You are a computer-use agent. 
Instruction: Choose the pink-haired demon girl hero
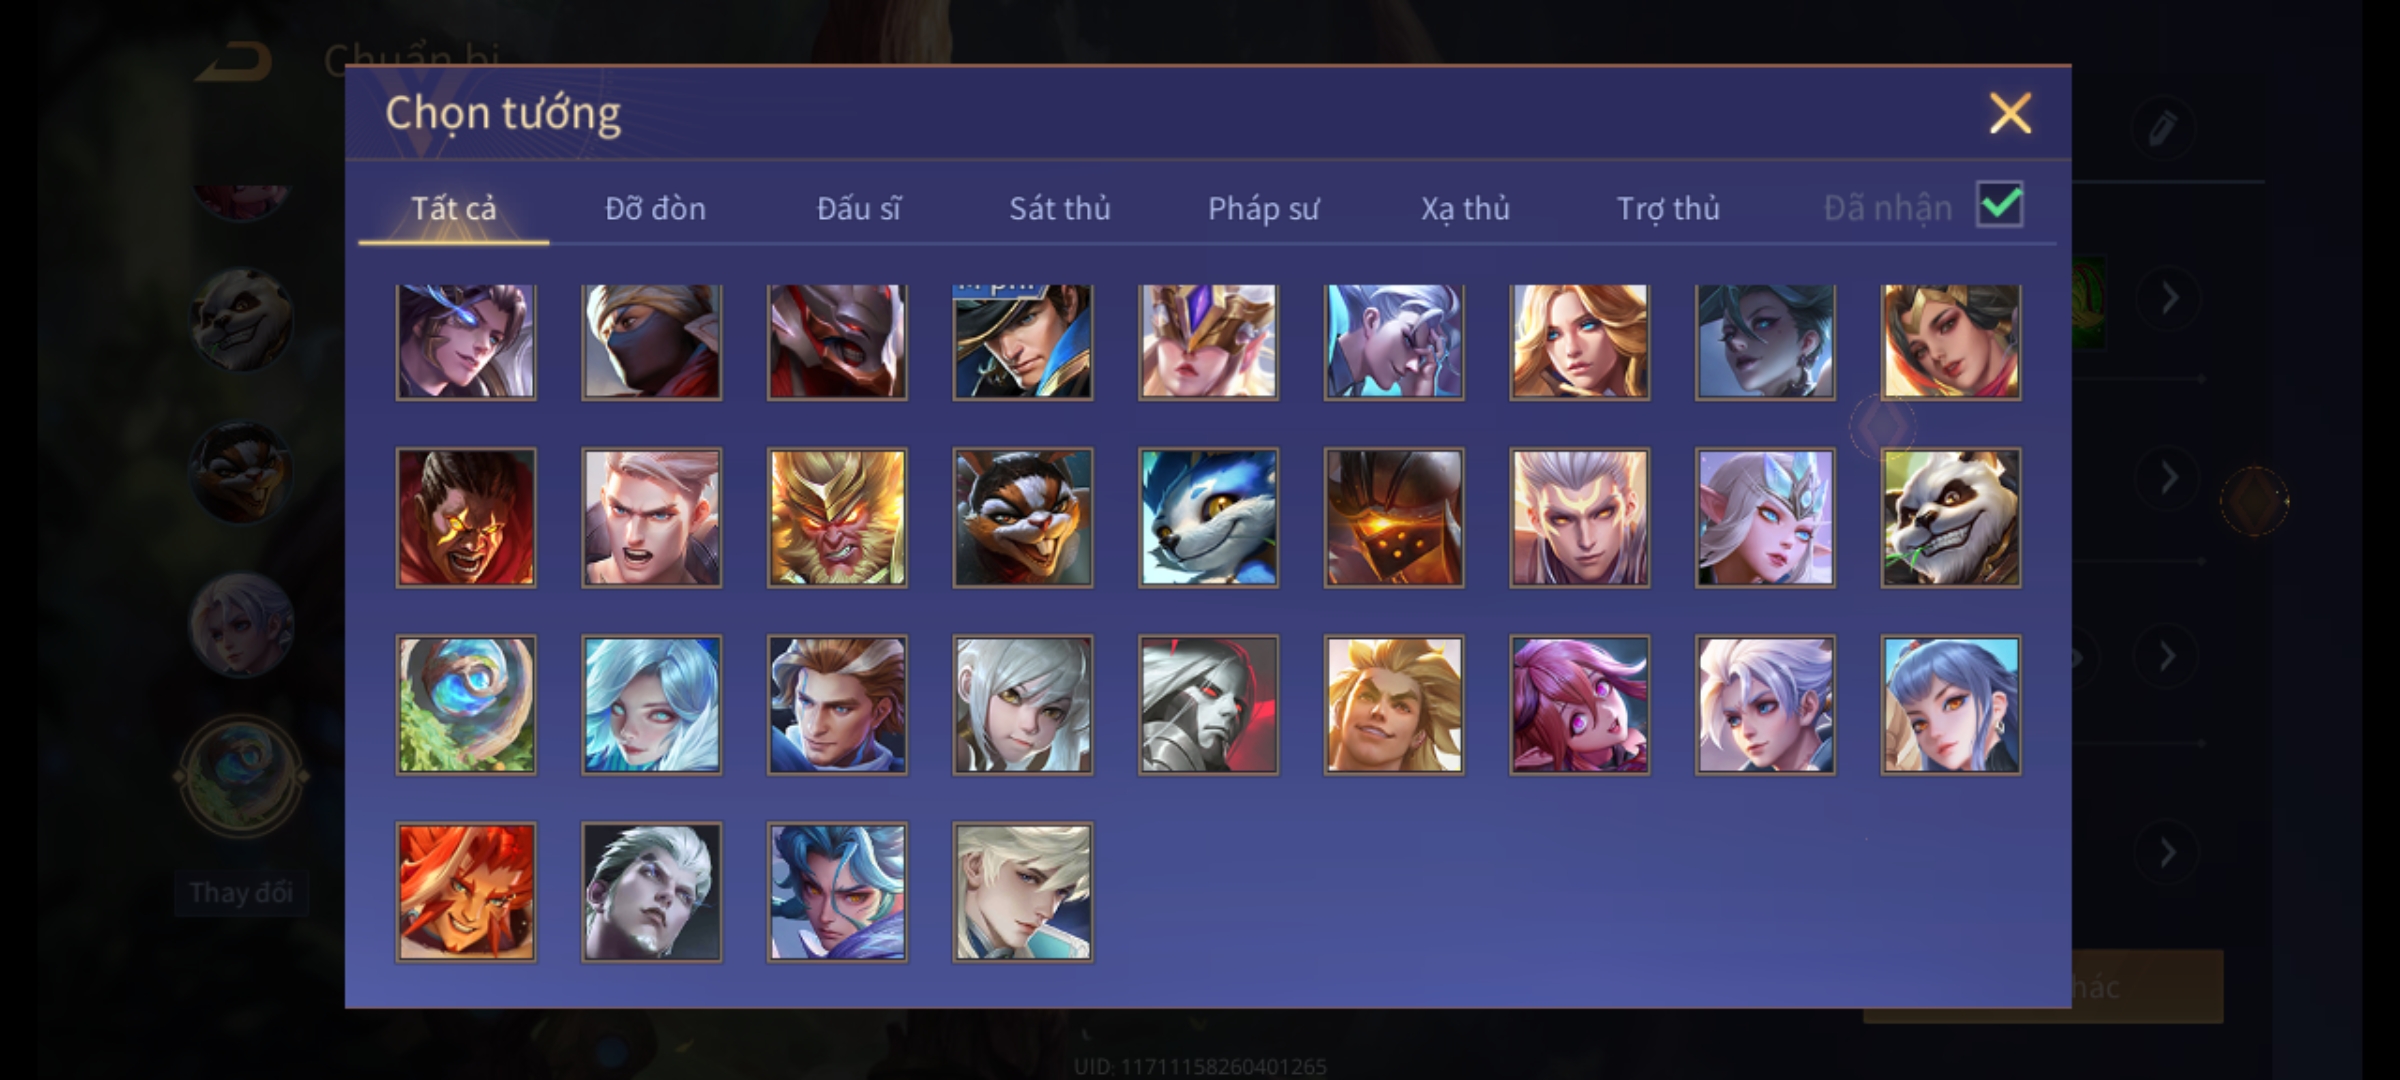pyautogui.click(x=1579, y=705)
